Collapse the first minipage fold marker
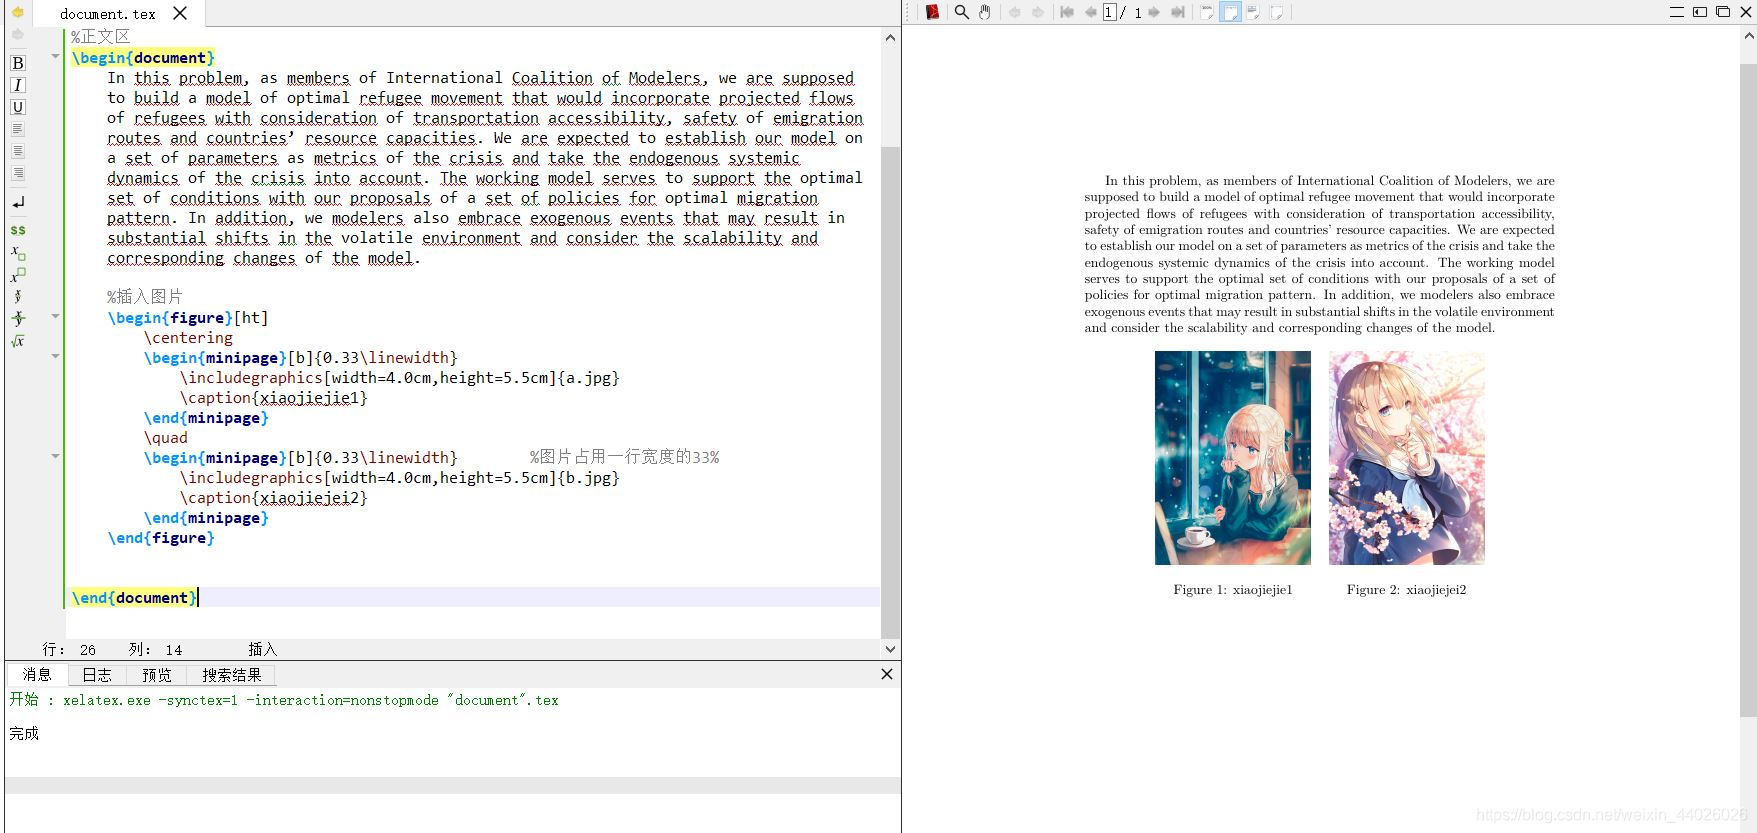Screen dimensions: 1757x833 click(x=56, y=356)
